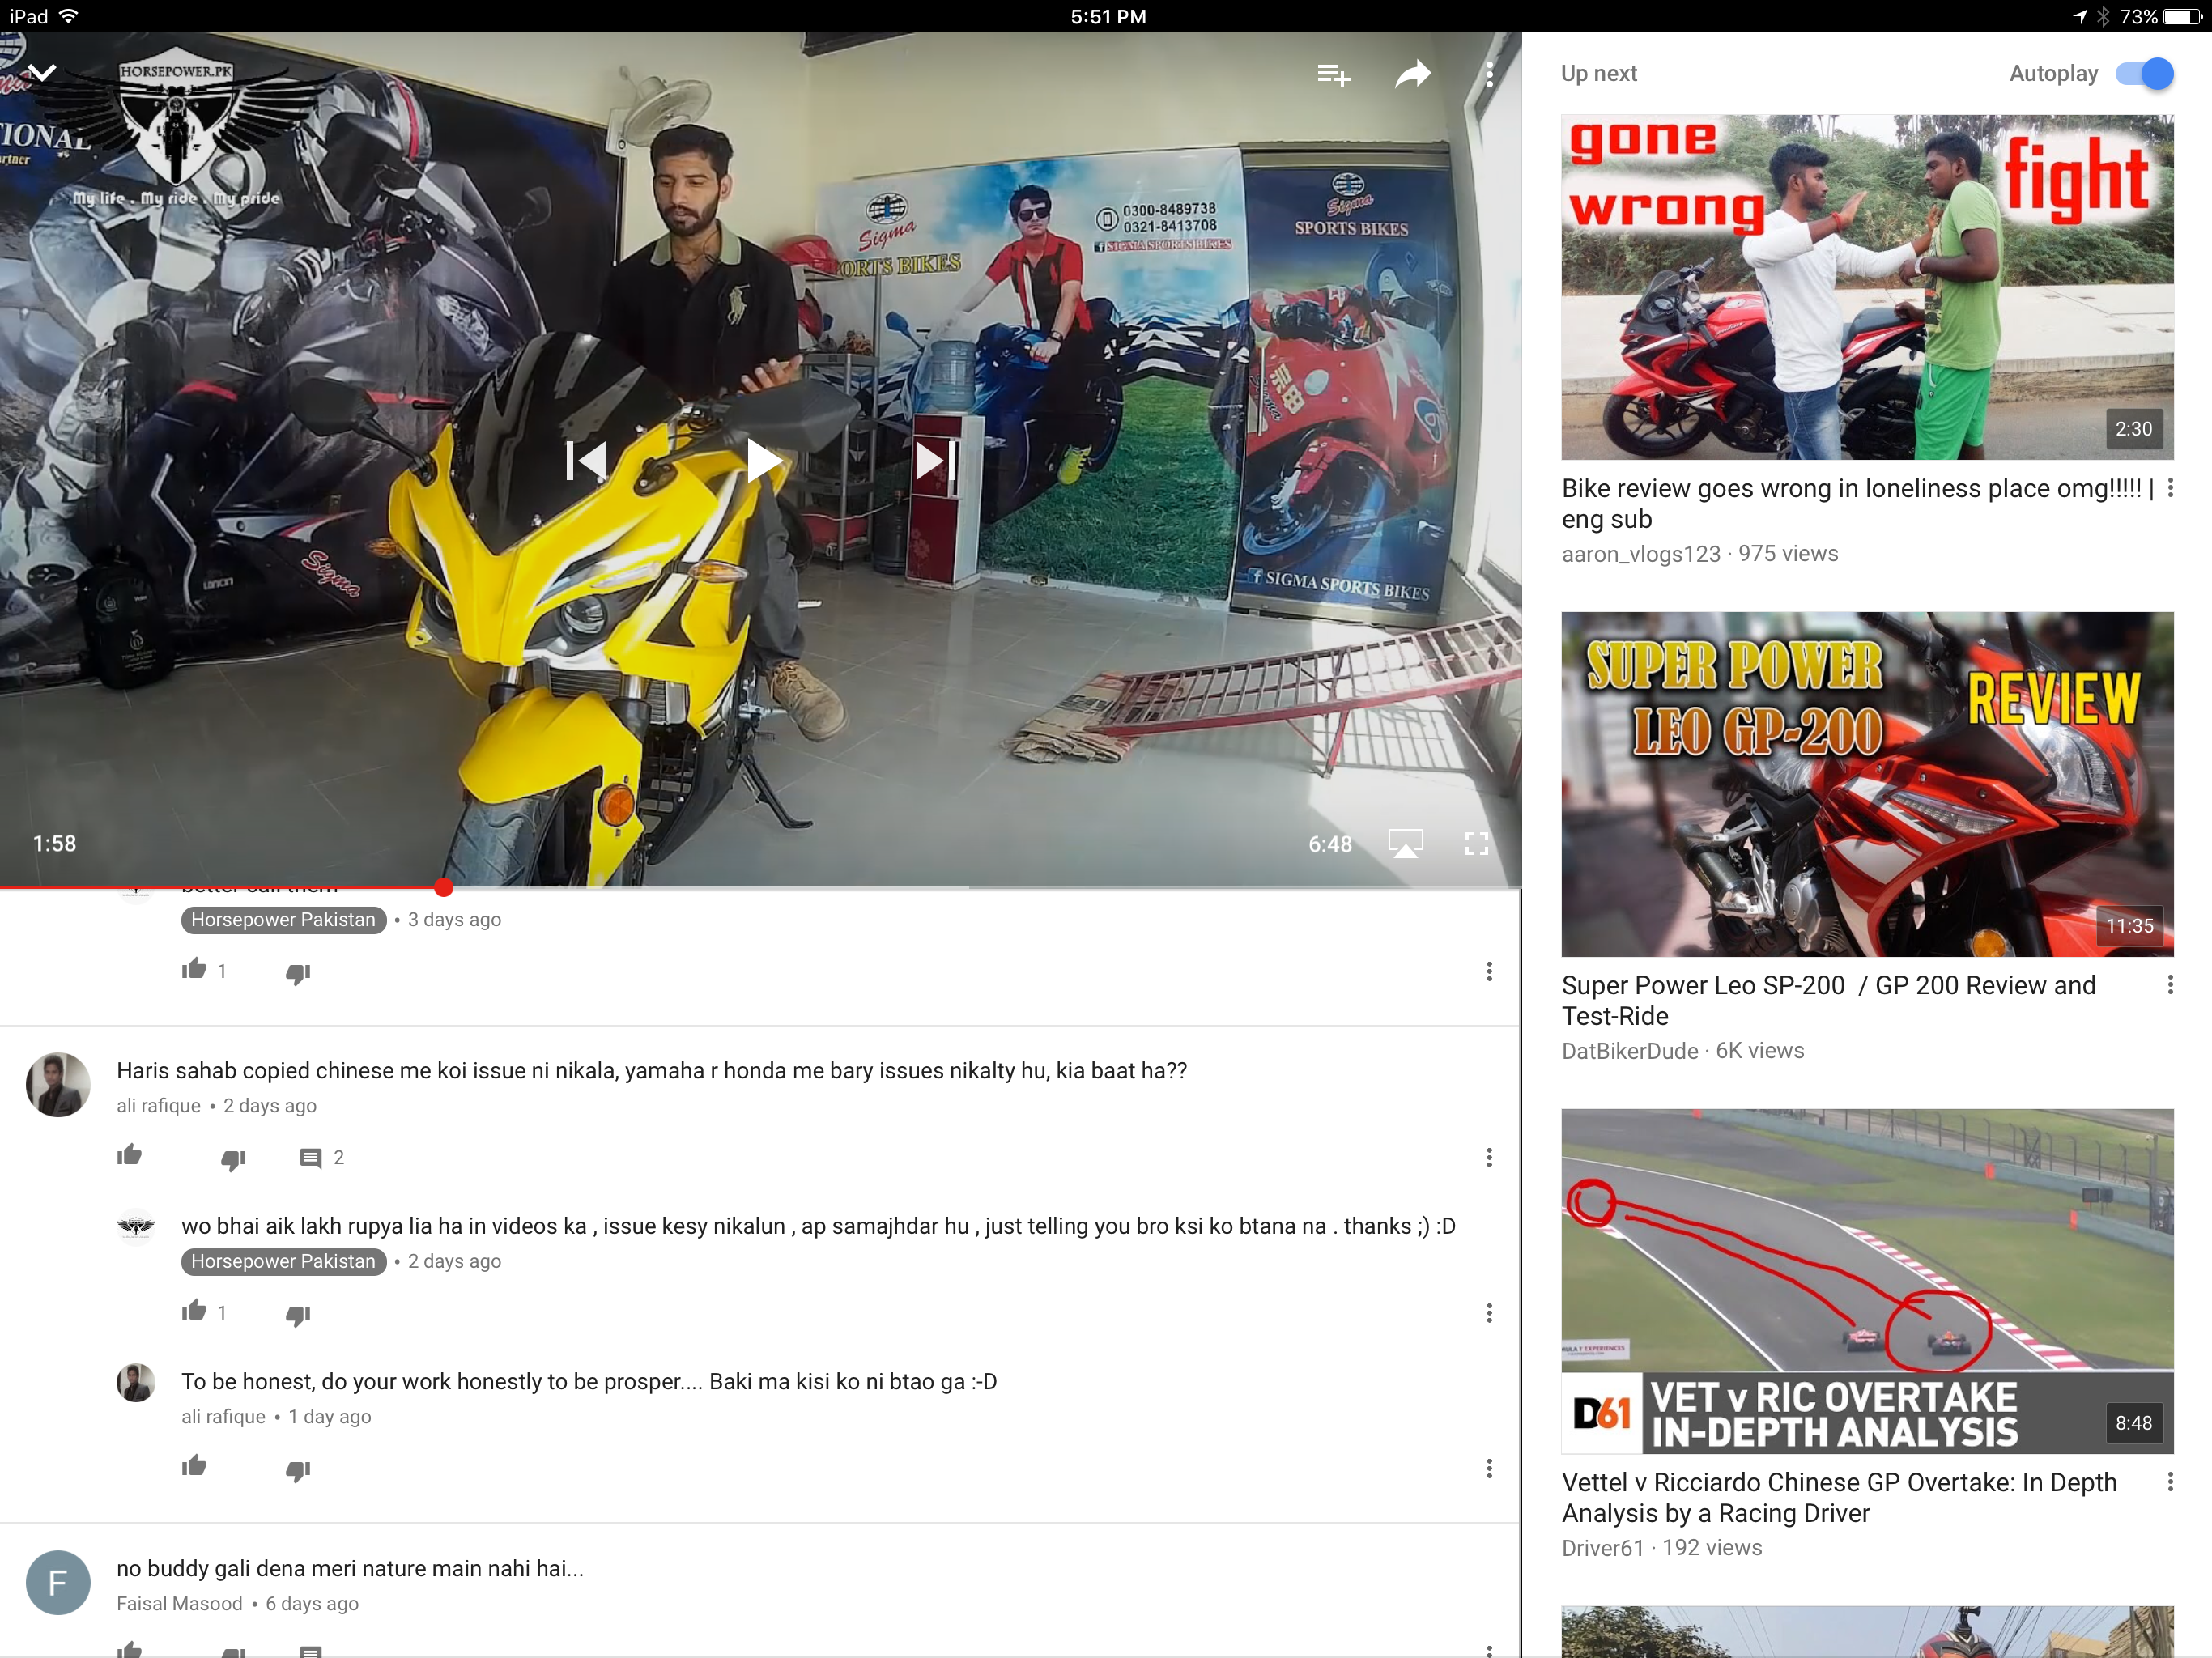2212x1658 pixels.
Task: Like ali rafique's 'Haris sahab' comment
Action: 130,1155
